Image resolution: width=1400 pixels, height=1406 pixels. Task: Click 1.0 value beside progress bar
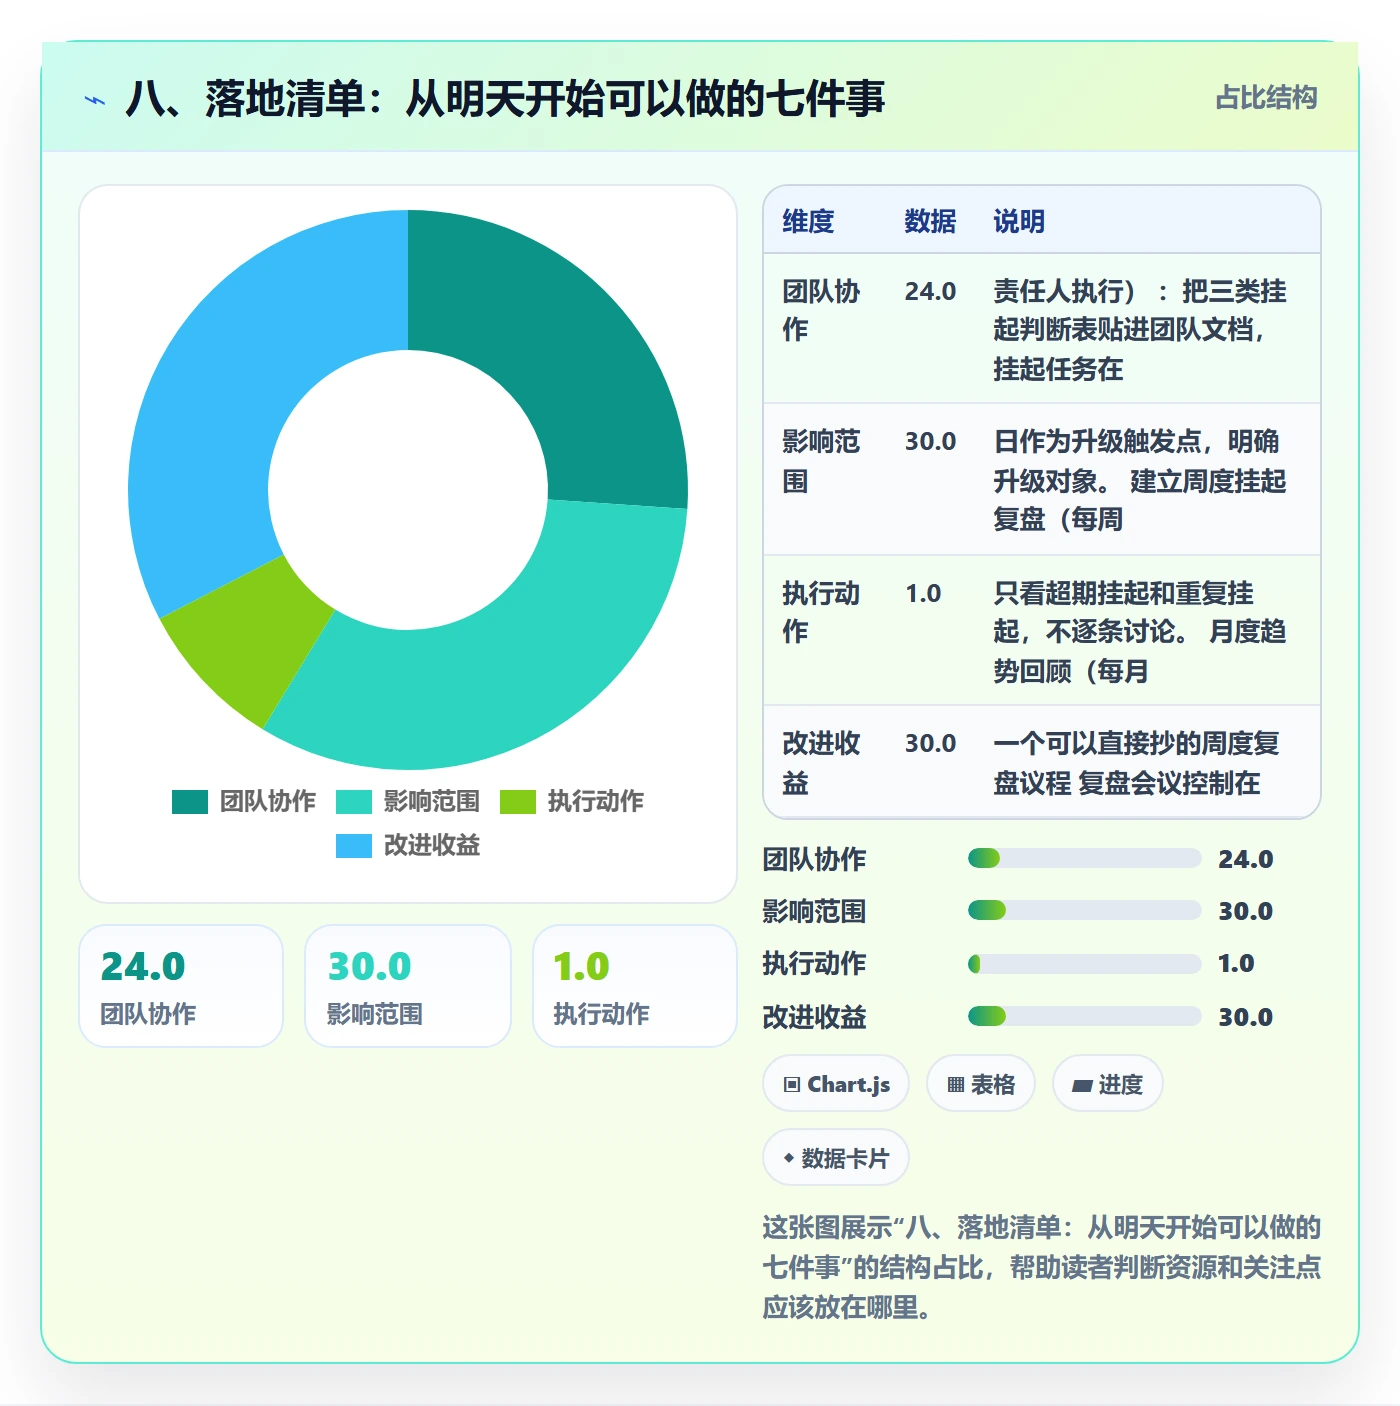(x=1236, y=963)
